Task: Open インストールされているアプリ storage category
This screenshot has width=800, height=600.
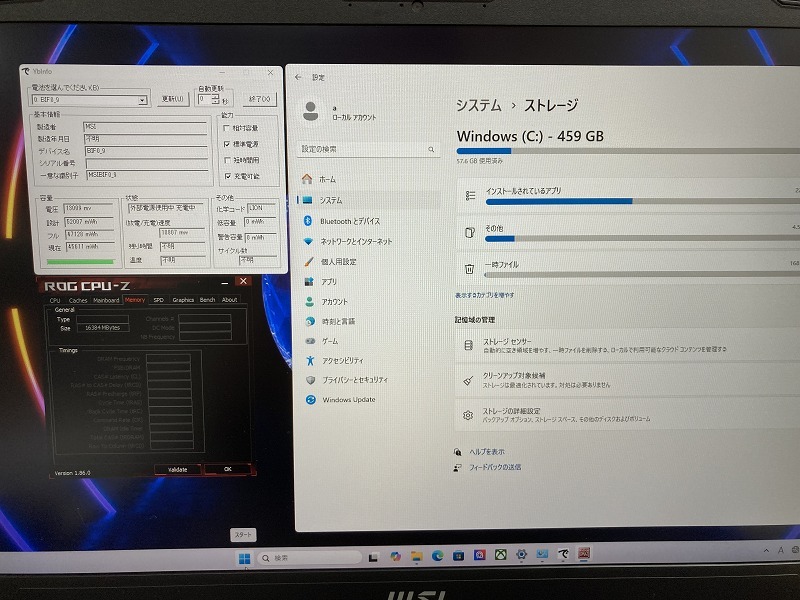Action: (x=628, y=195)
